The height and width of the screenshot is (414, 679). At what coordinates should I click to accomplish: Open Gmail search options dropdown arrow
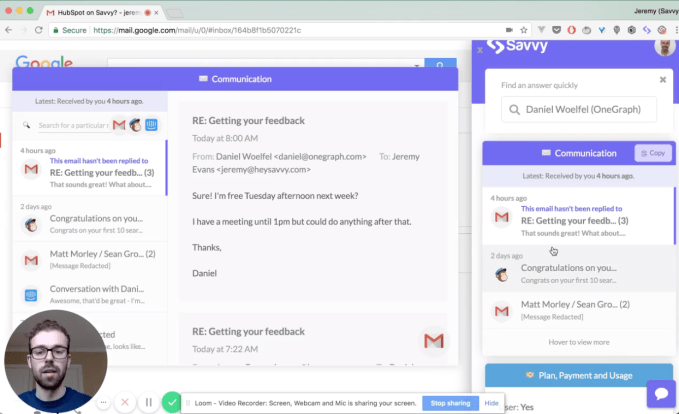coord(417,65)
